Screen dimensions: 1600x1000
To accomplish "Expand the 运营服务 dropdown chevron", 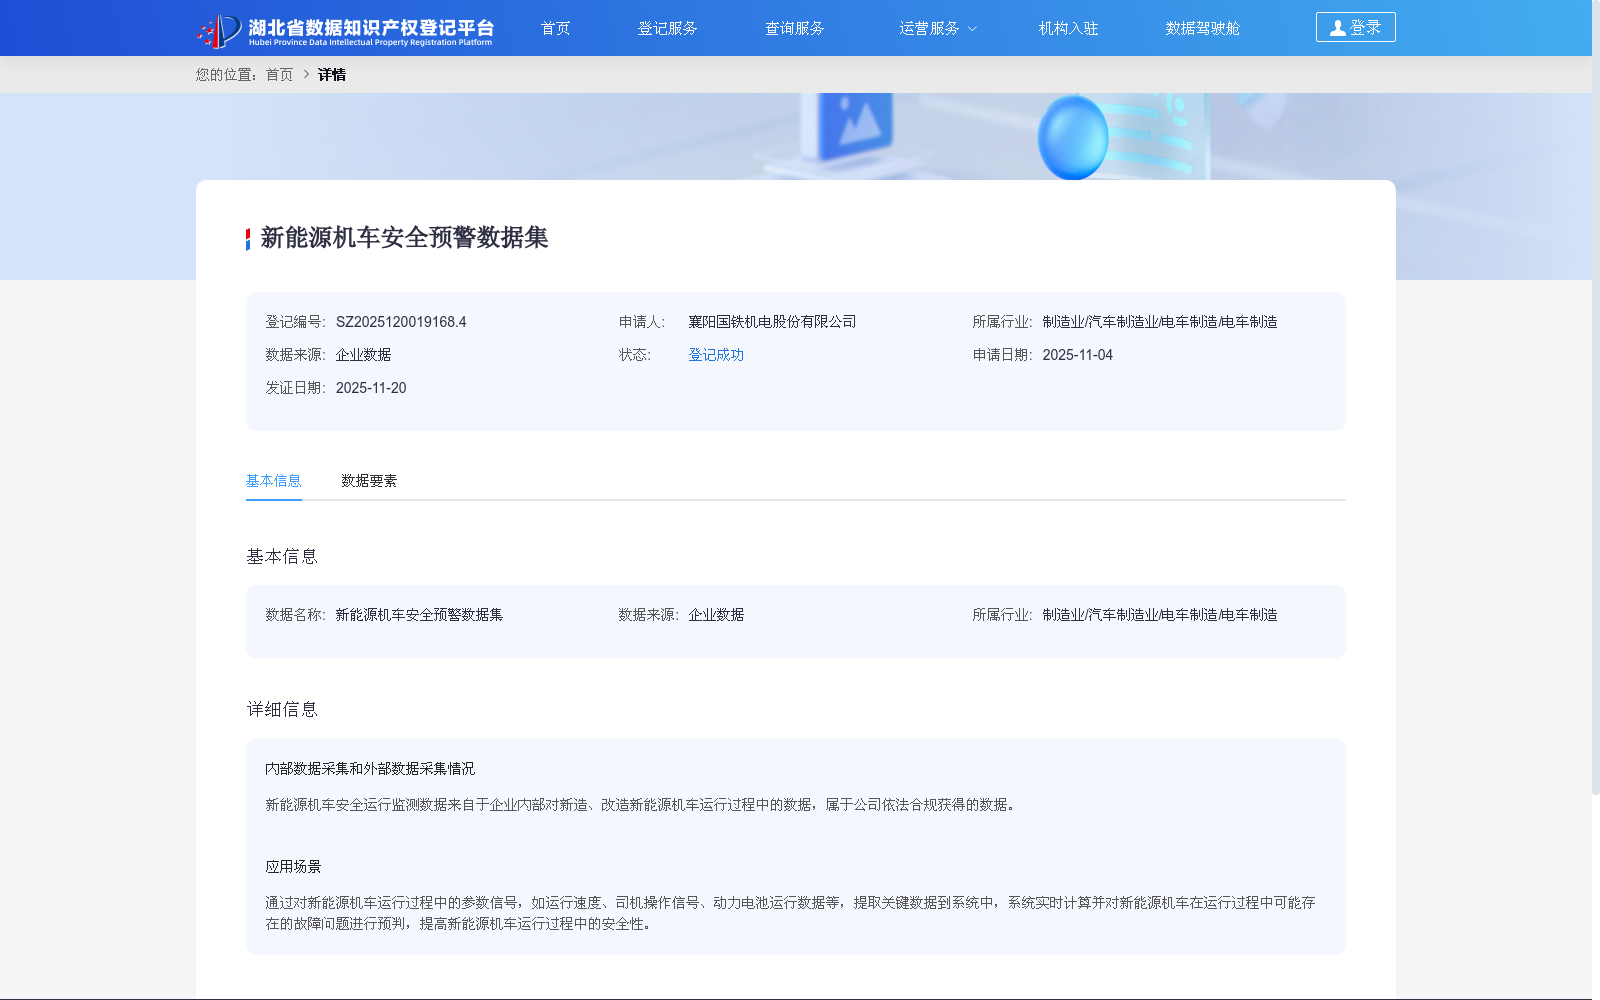I will click(972, 29).
